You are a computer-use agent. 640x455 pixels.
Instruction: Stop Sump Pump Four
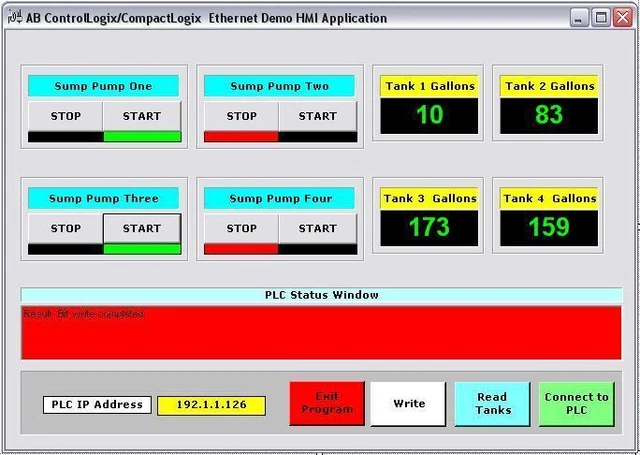coord(242,228)
